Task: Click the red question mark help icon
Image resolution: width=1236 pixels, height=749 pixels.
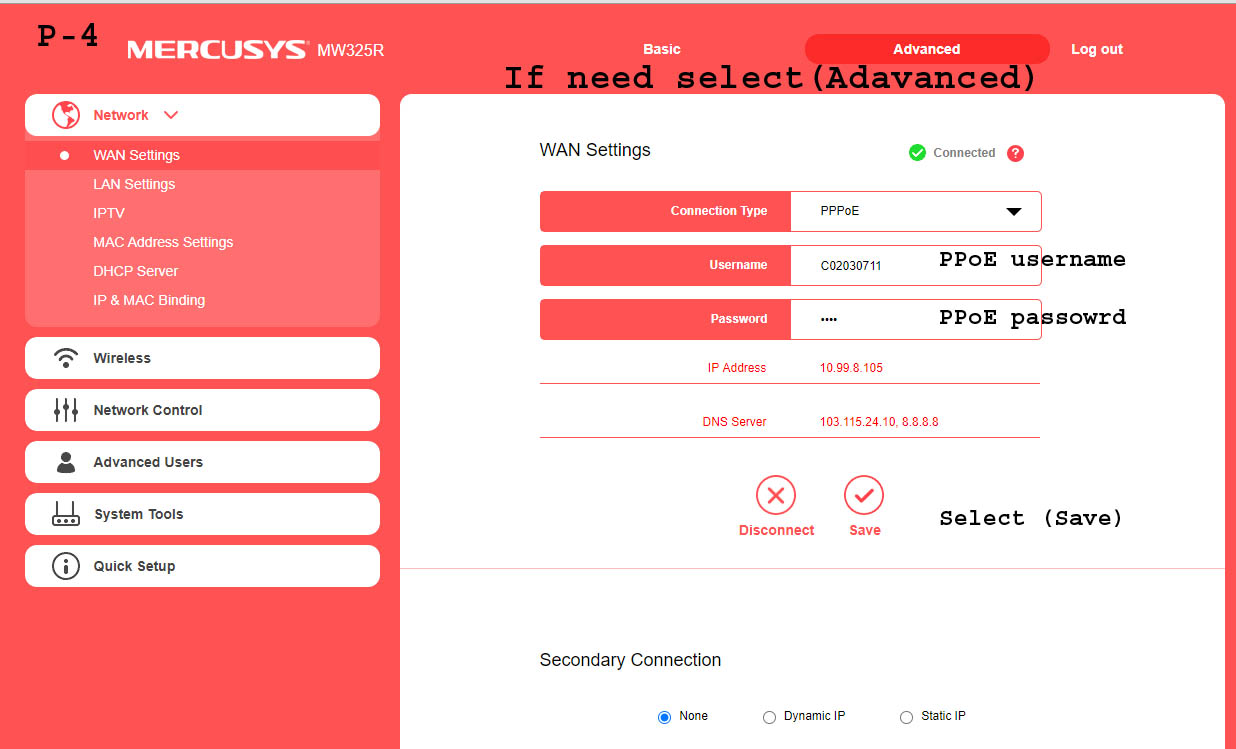Action: click(1015, 153)
